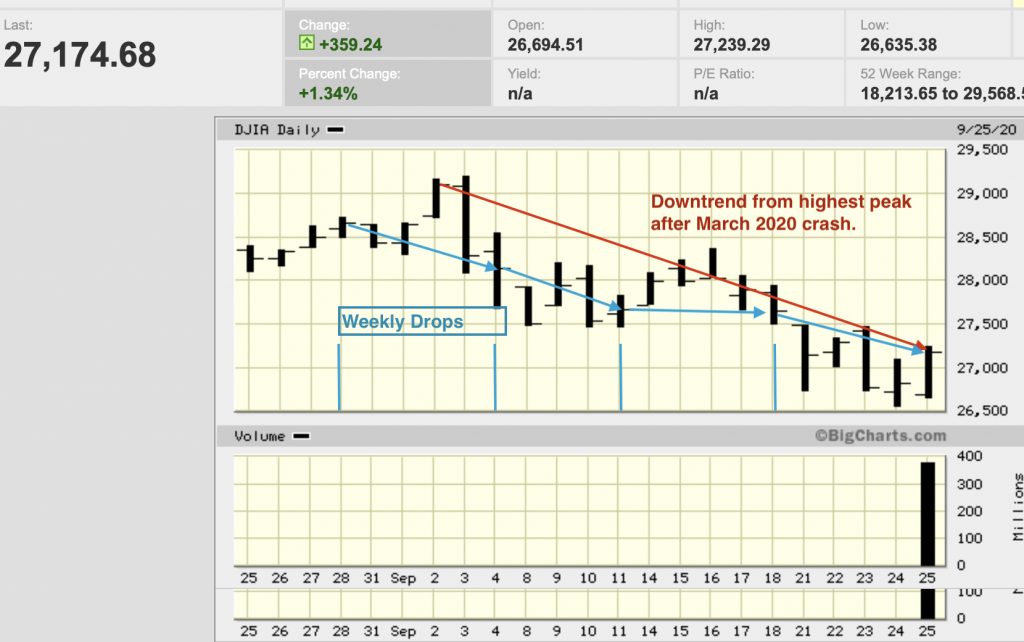Click the Volume legend marker
The width and height of the screenshot is (1024, 642).
[301, 436]
